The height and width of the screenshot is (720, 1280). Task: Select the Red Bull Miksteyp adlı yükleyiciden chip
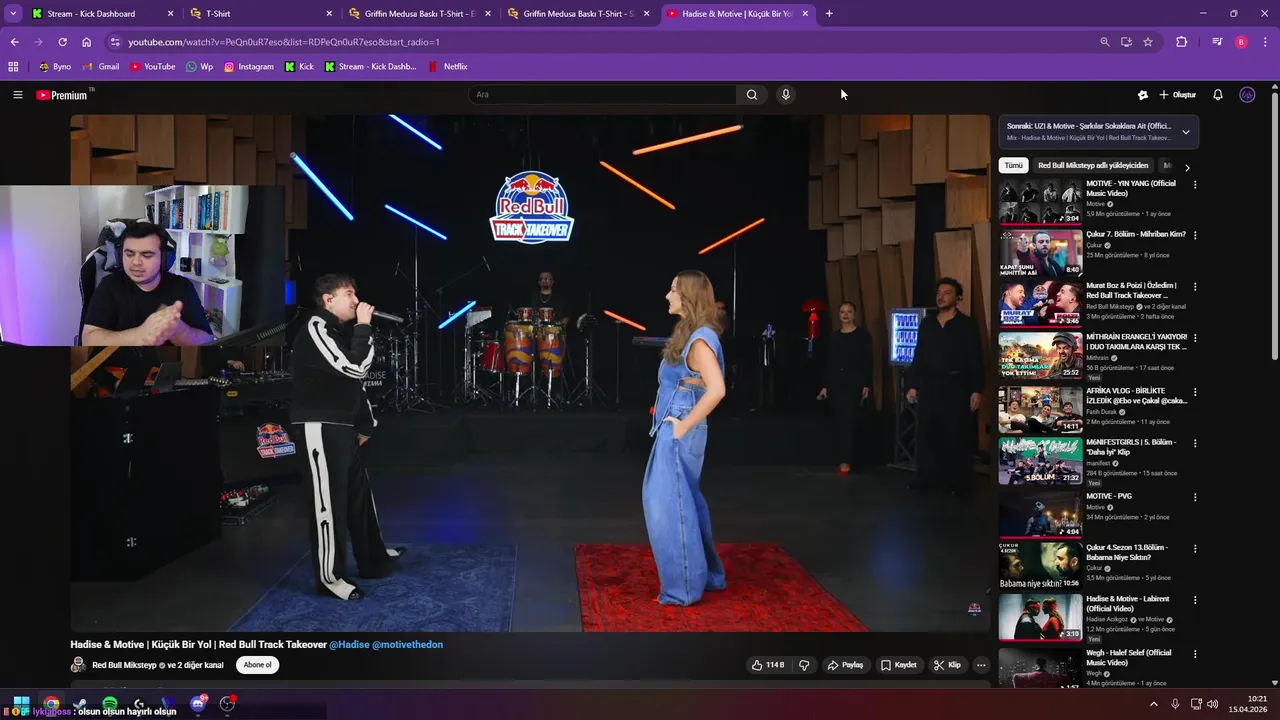coord(1093,166)
